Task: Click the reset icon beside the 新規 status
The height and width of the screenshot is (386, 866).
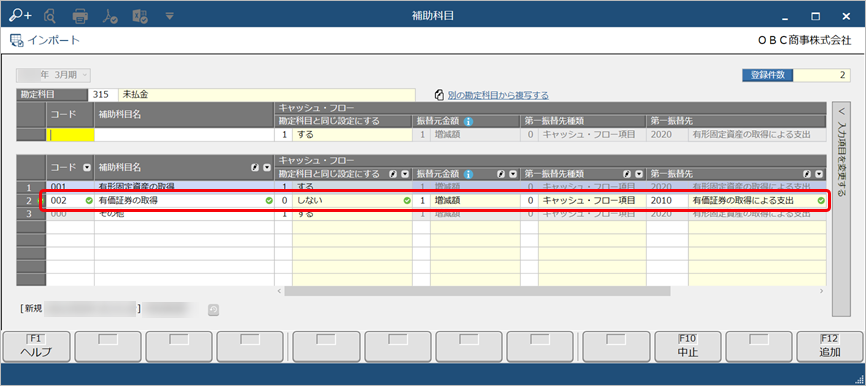Action: coord(213,310)
